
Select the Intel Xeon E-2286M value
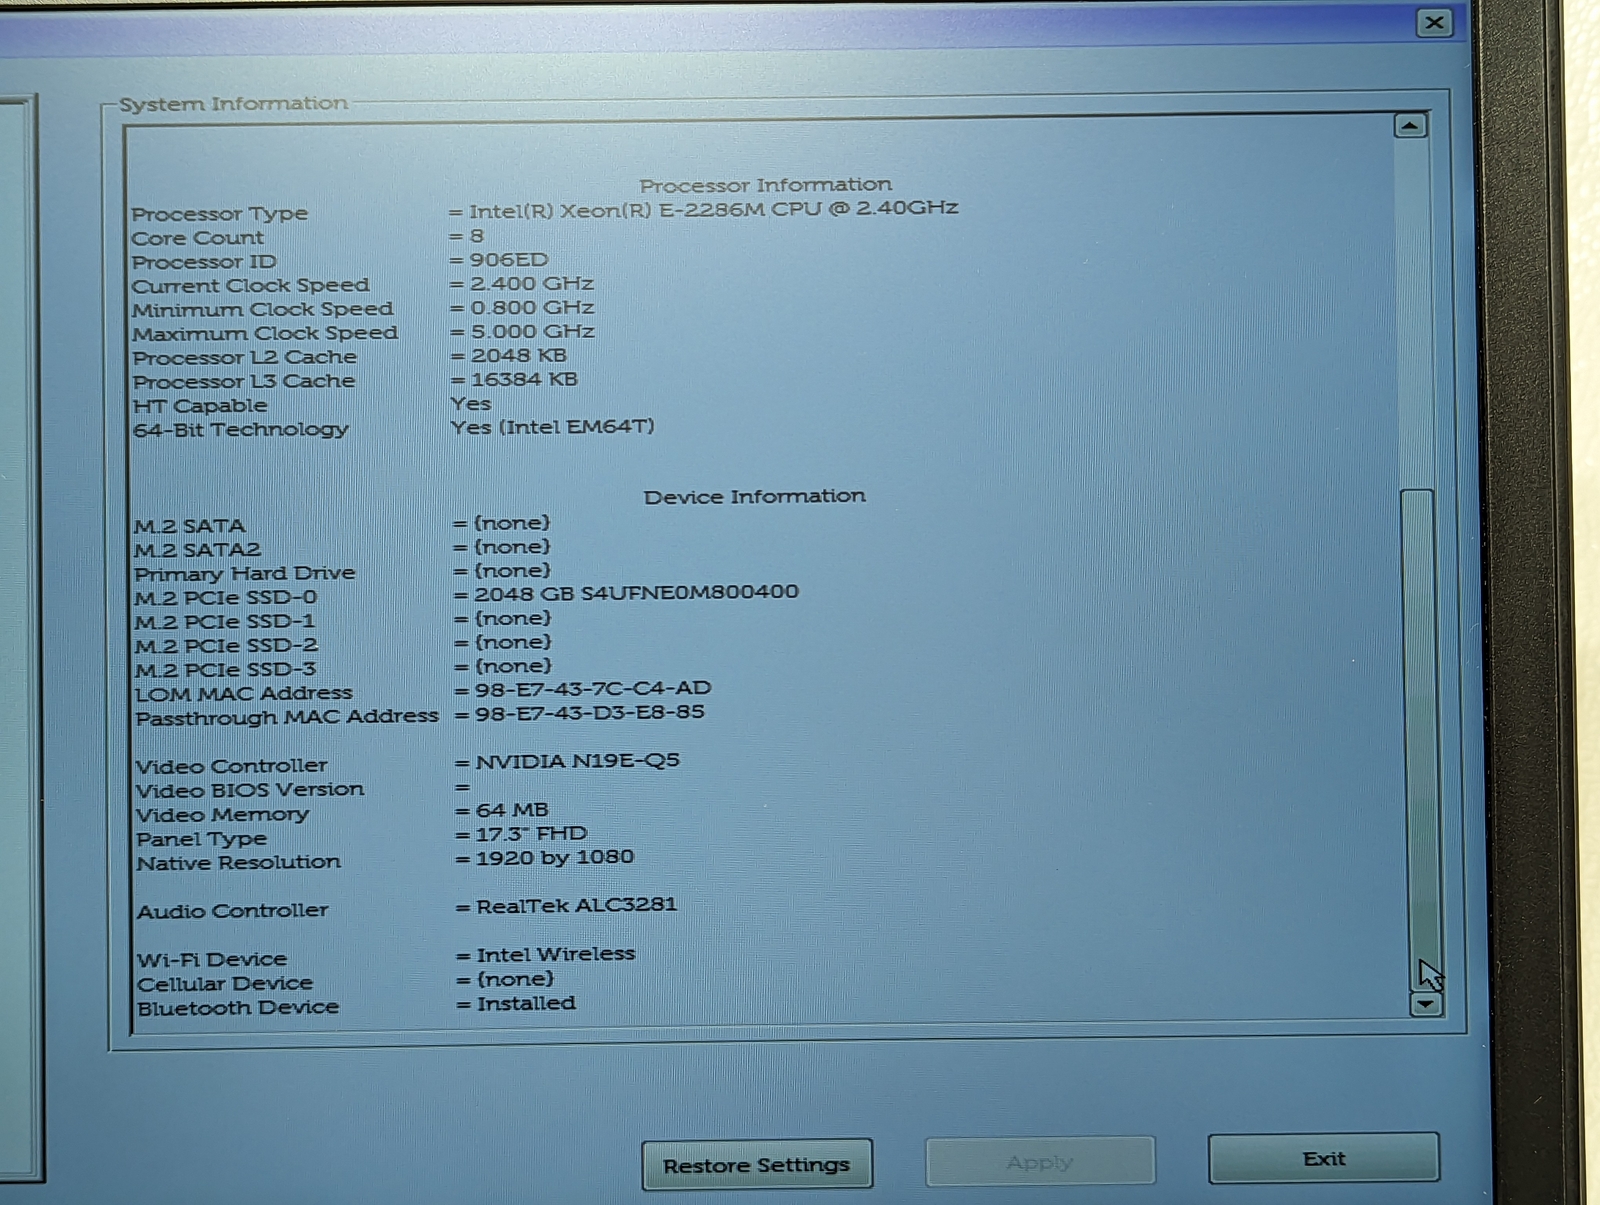(714, 209)
